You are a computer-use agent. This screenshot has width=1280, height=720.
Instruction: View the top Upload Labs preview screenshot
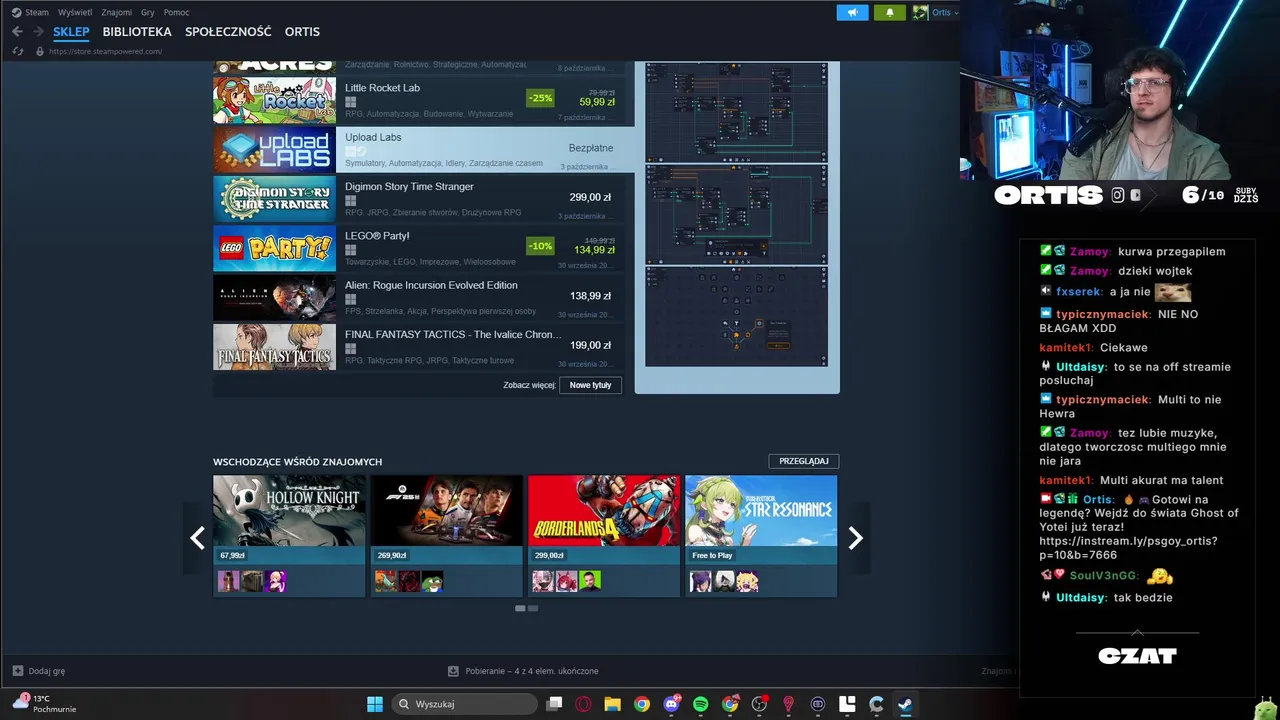(x=736, y=112)
